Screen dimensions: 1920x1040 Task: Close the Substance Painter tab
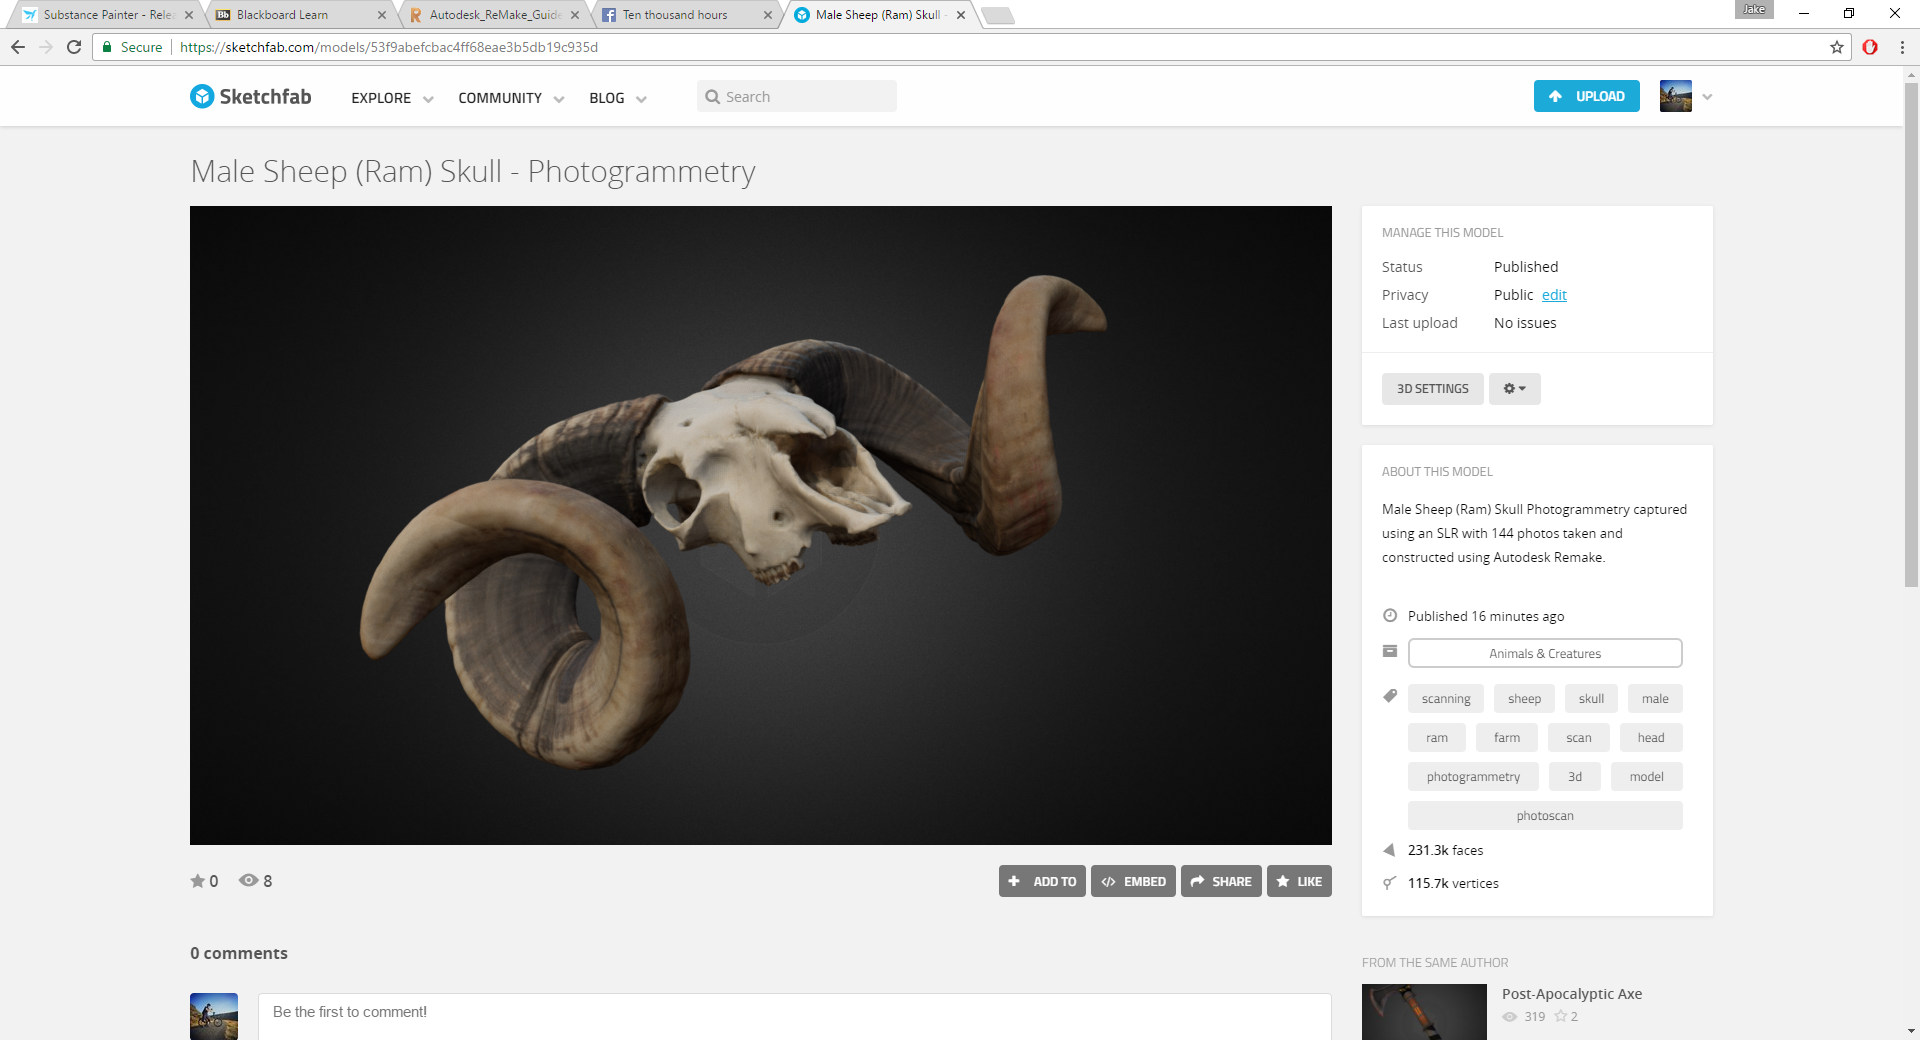pos(189,15)
